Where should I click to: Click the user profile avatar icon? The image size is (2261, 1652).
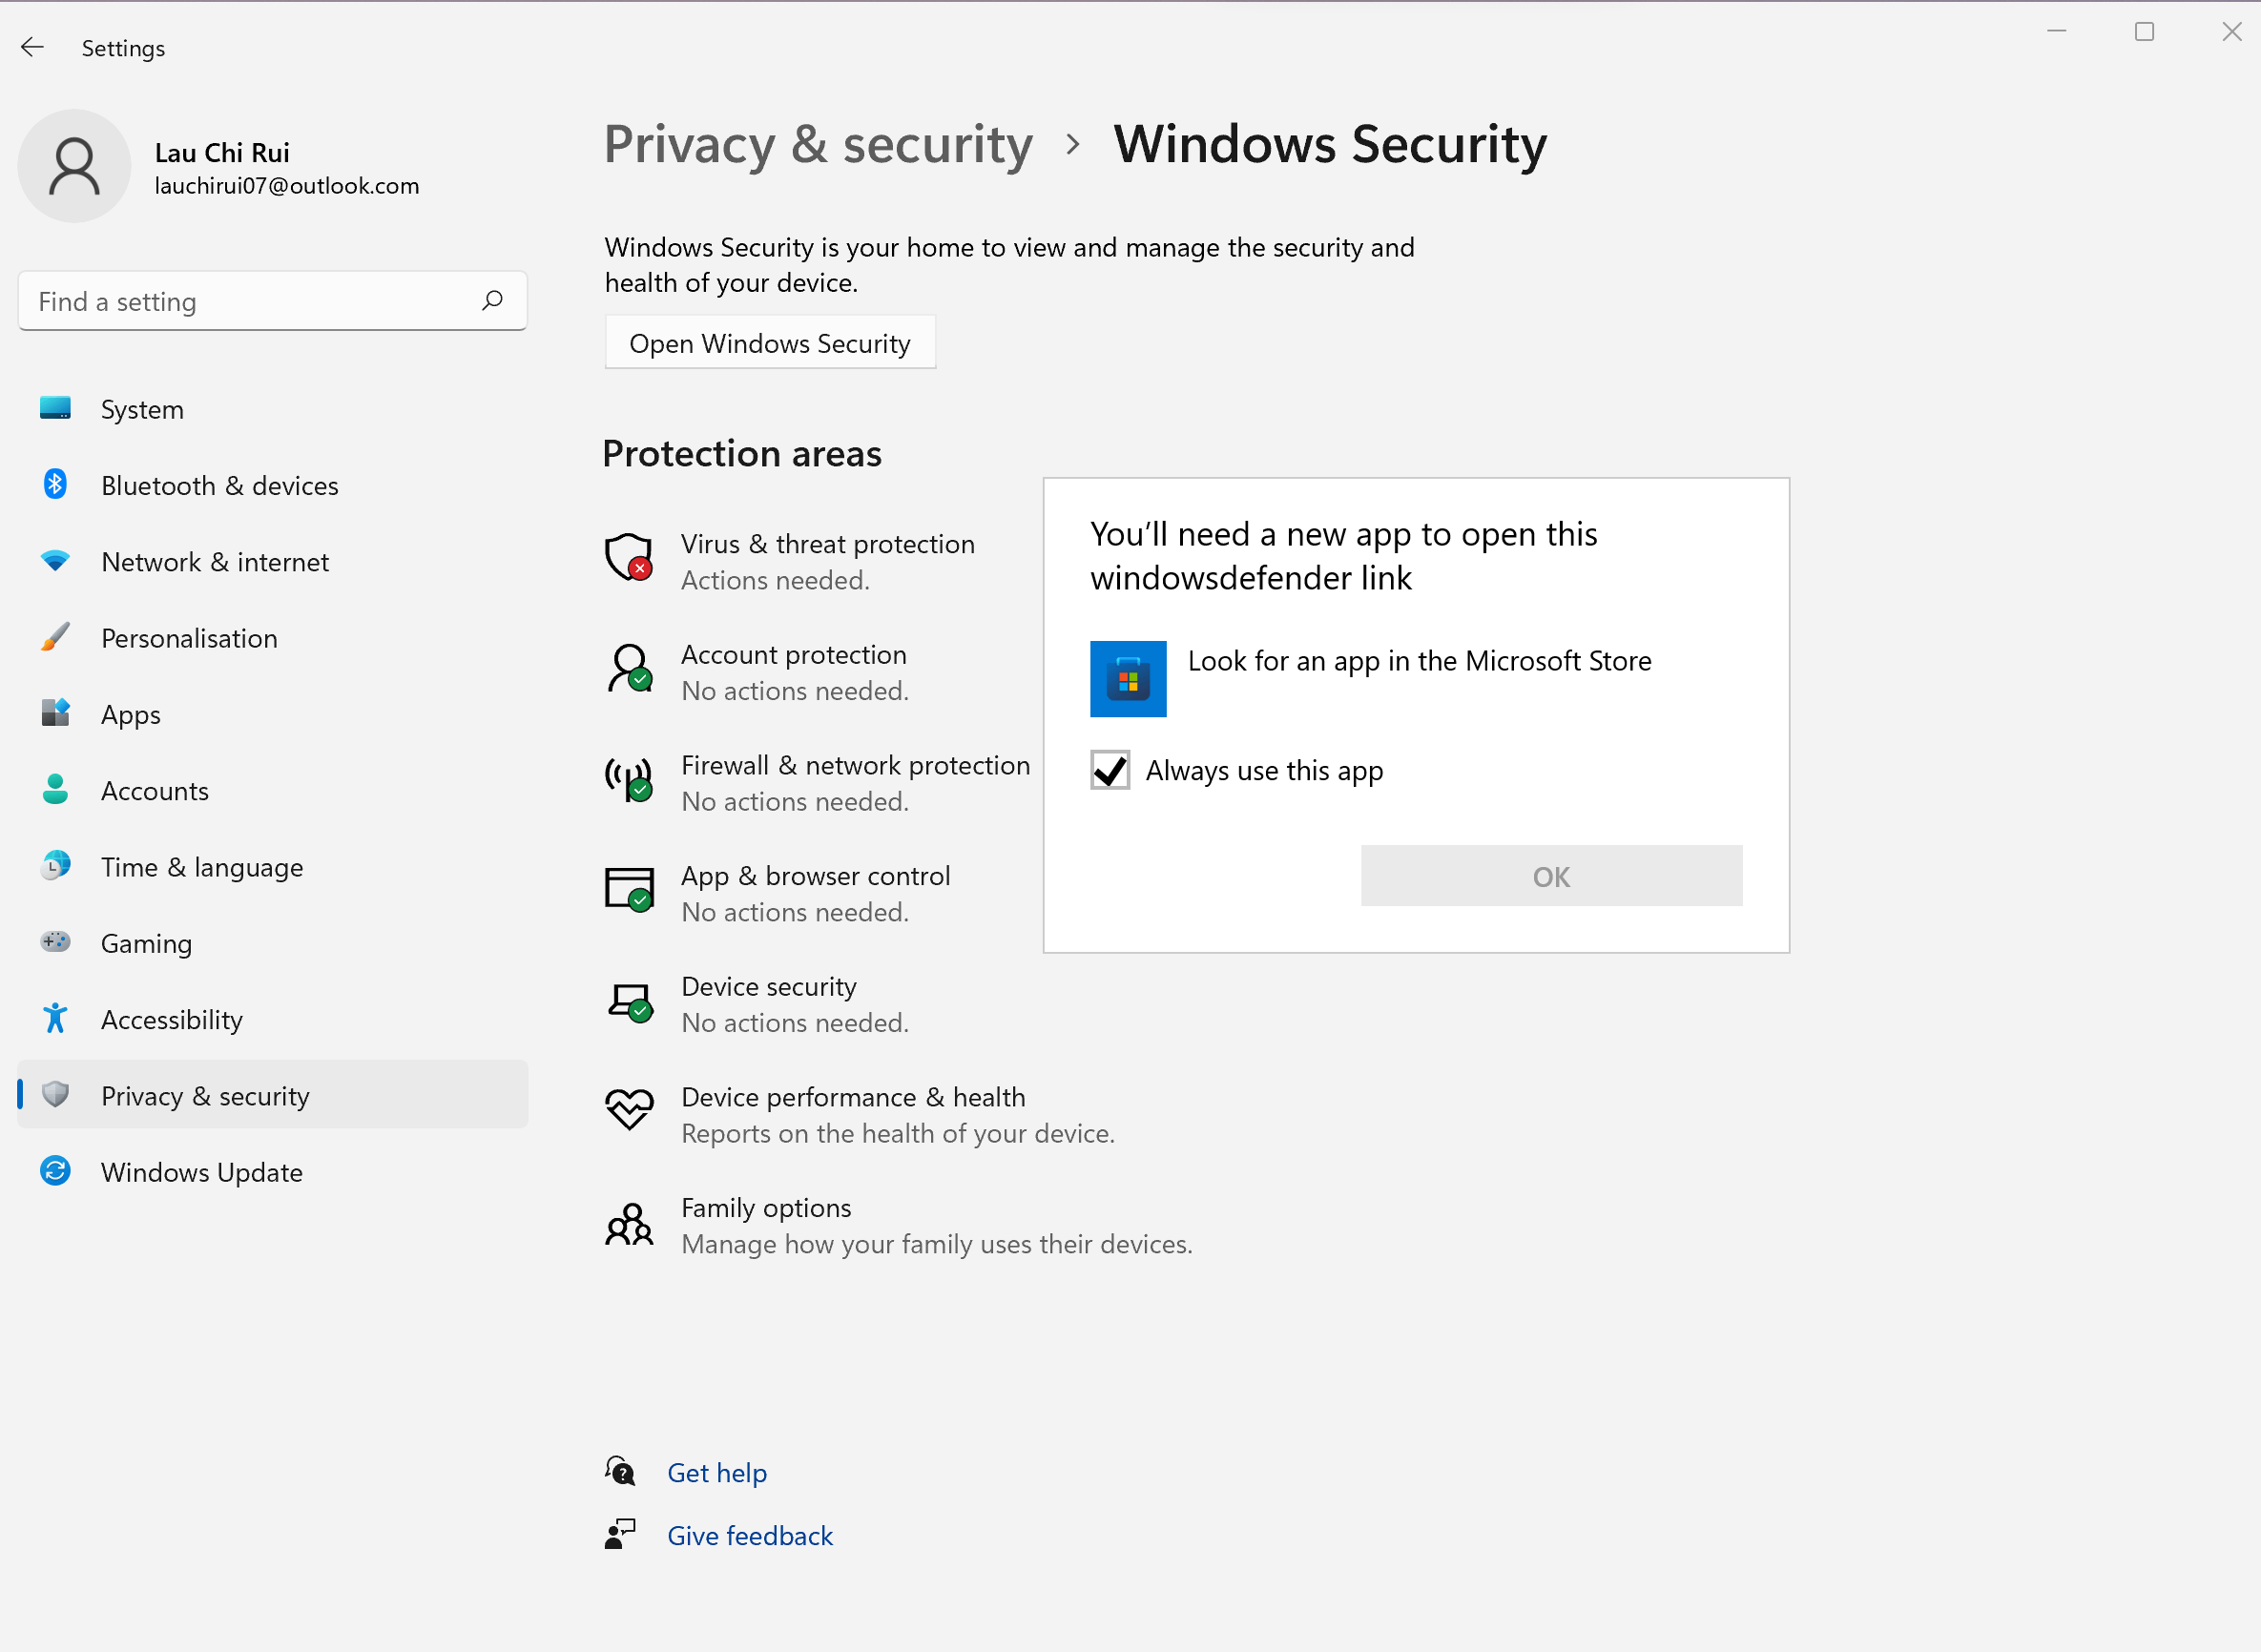pos(74,166)
